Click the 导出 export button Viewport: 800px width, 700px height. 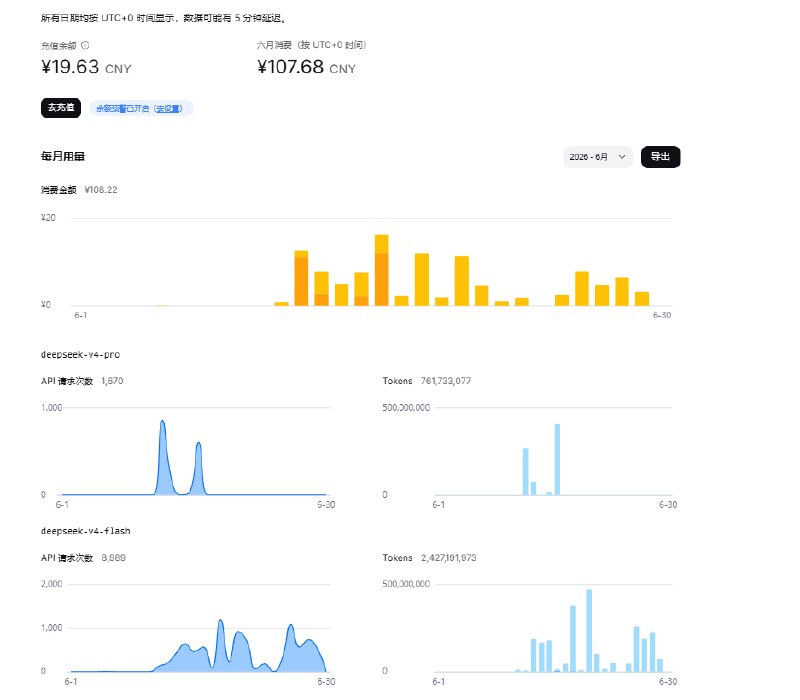[x=660, y=157]
